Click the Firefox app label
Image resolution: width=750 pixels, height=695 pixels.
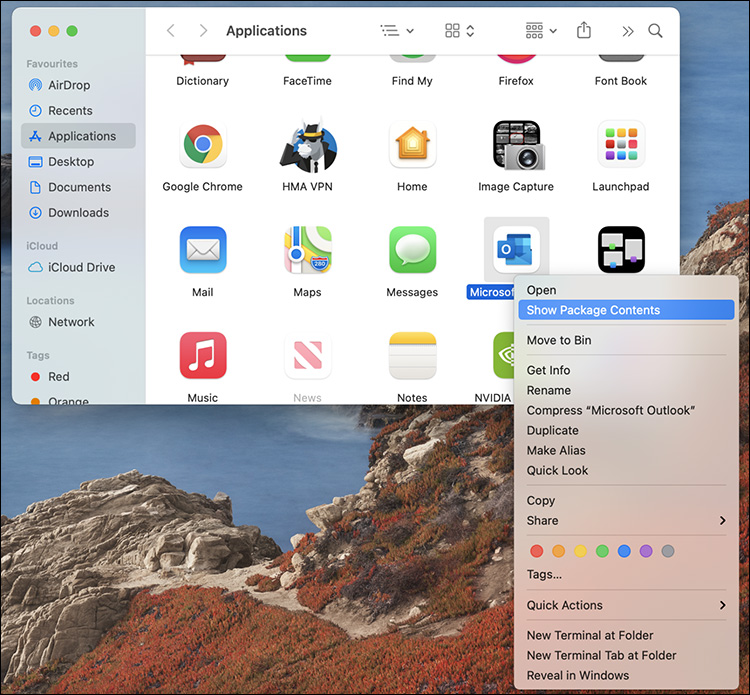click(x=516, y=81)
